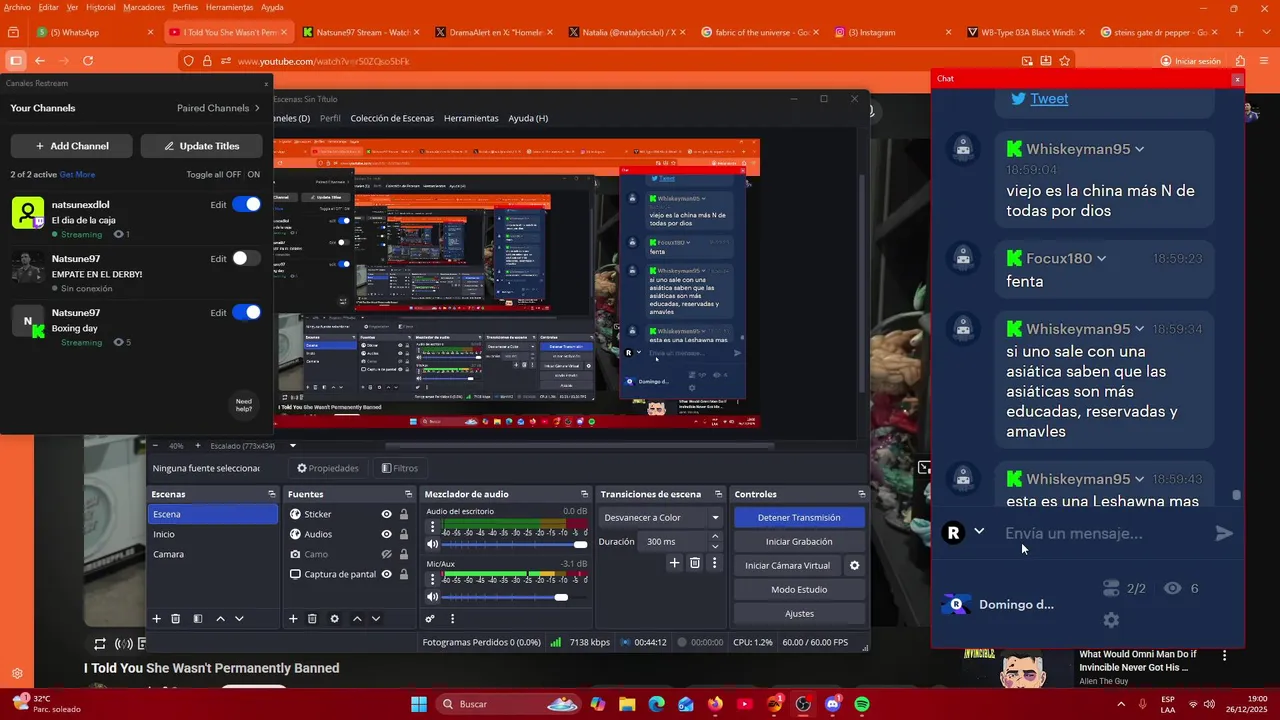
Task: Switch to the WhatsApp tab
Action: coord(93,32)
